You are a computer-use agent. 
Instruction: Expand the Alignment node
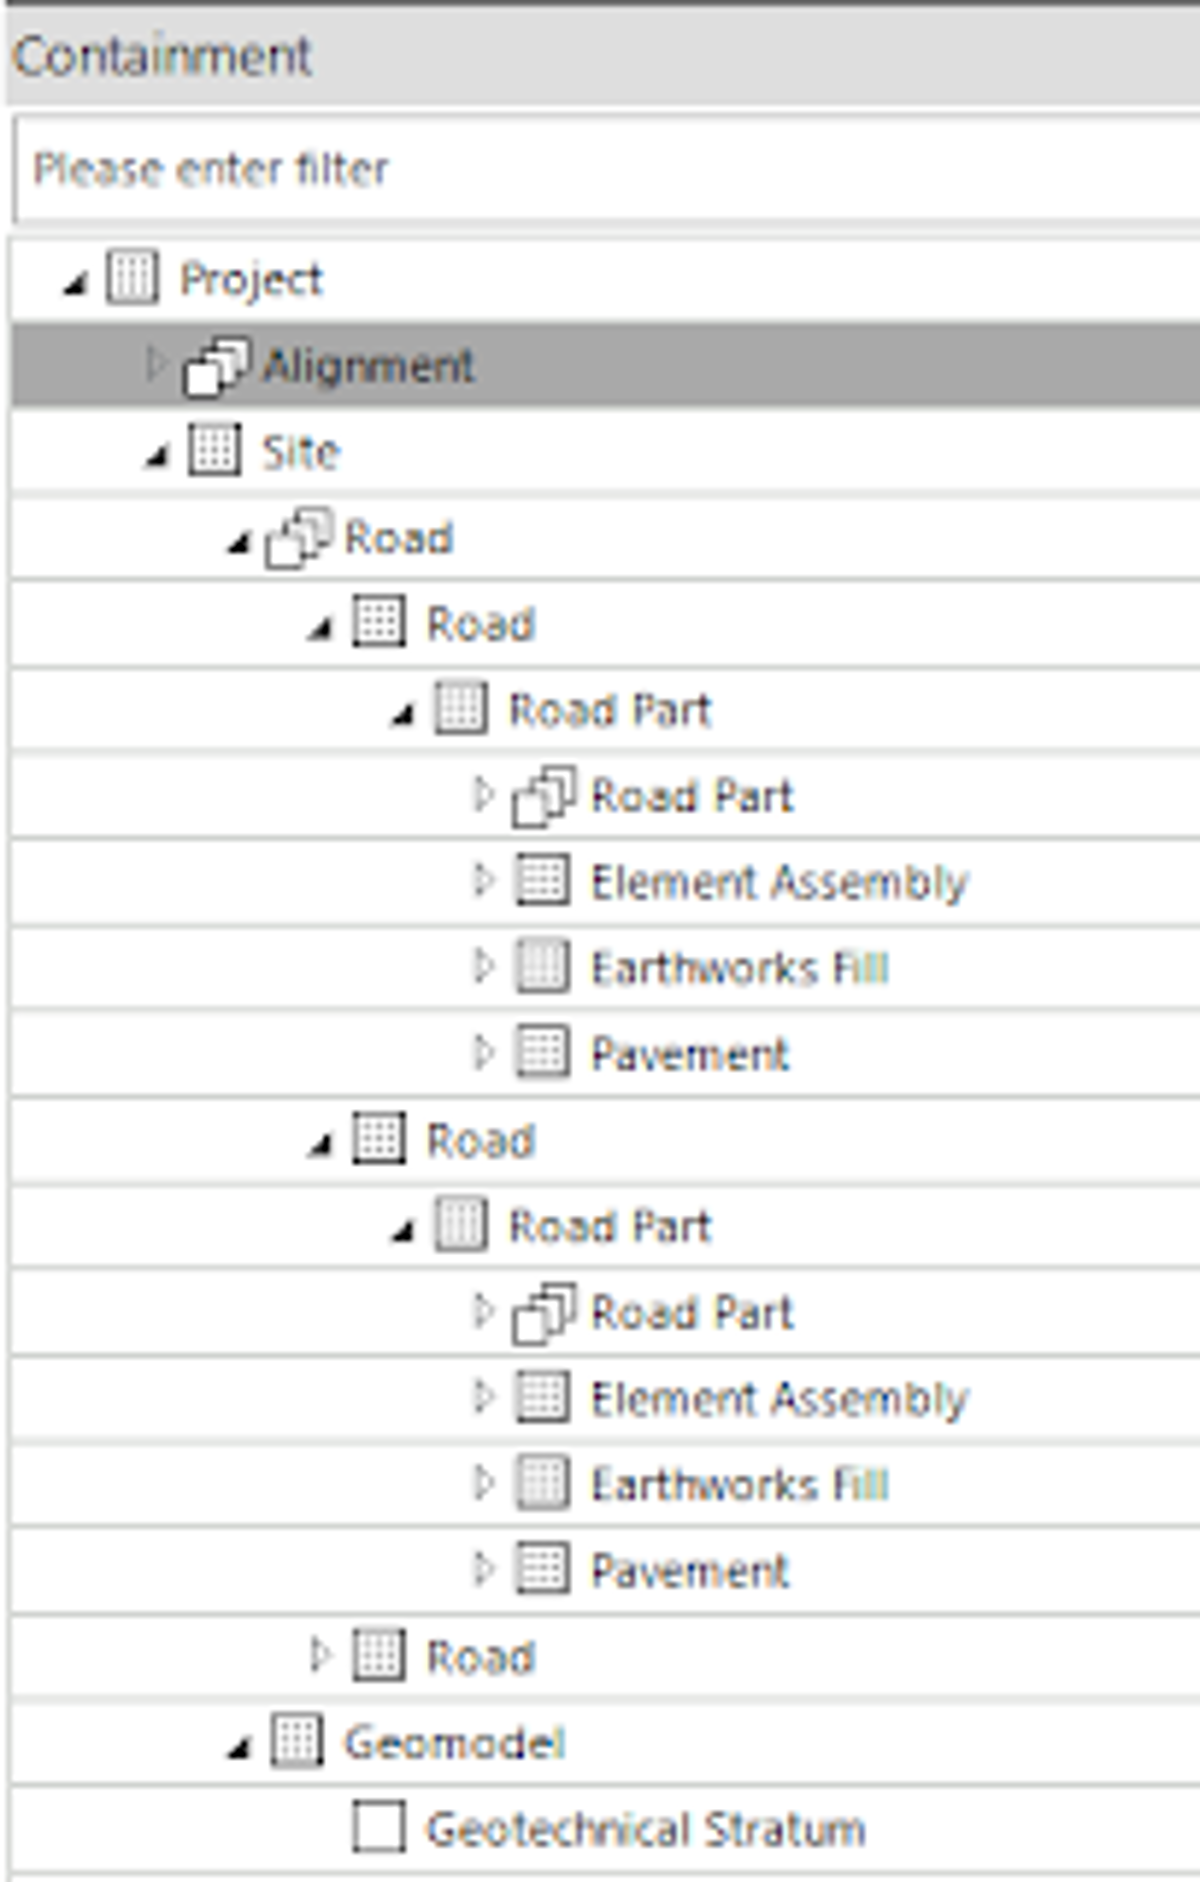coord(154,365)
